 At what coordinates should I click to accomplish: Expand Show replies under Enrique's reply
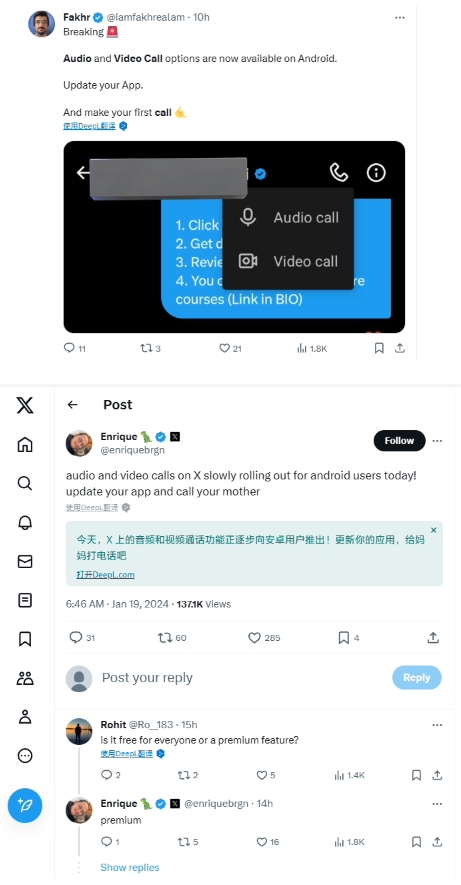click(130, 868)
